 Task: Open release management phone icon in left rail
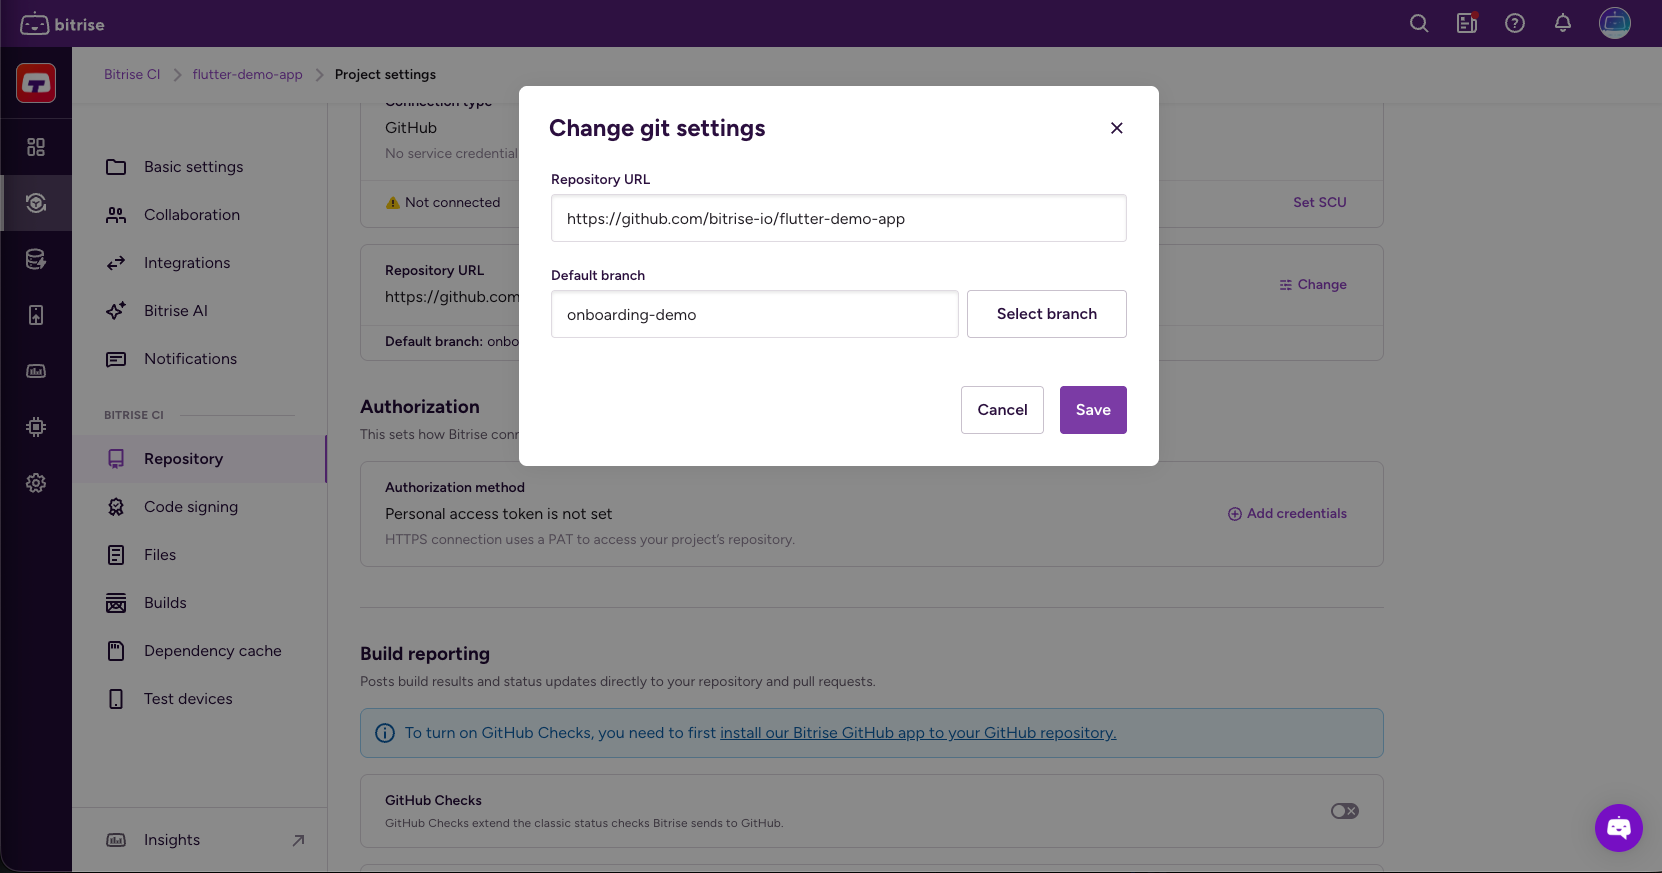click(x=36, y=315)
